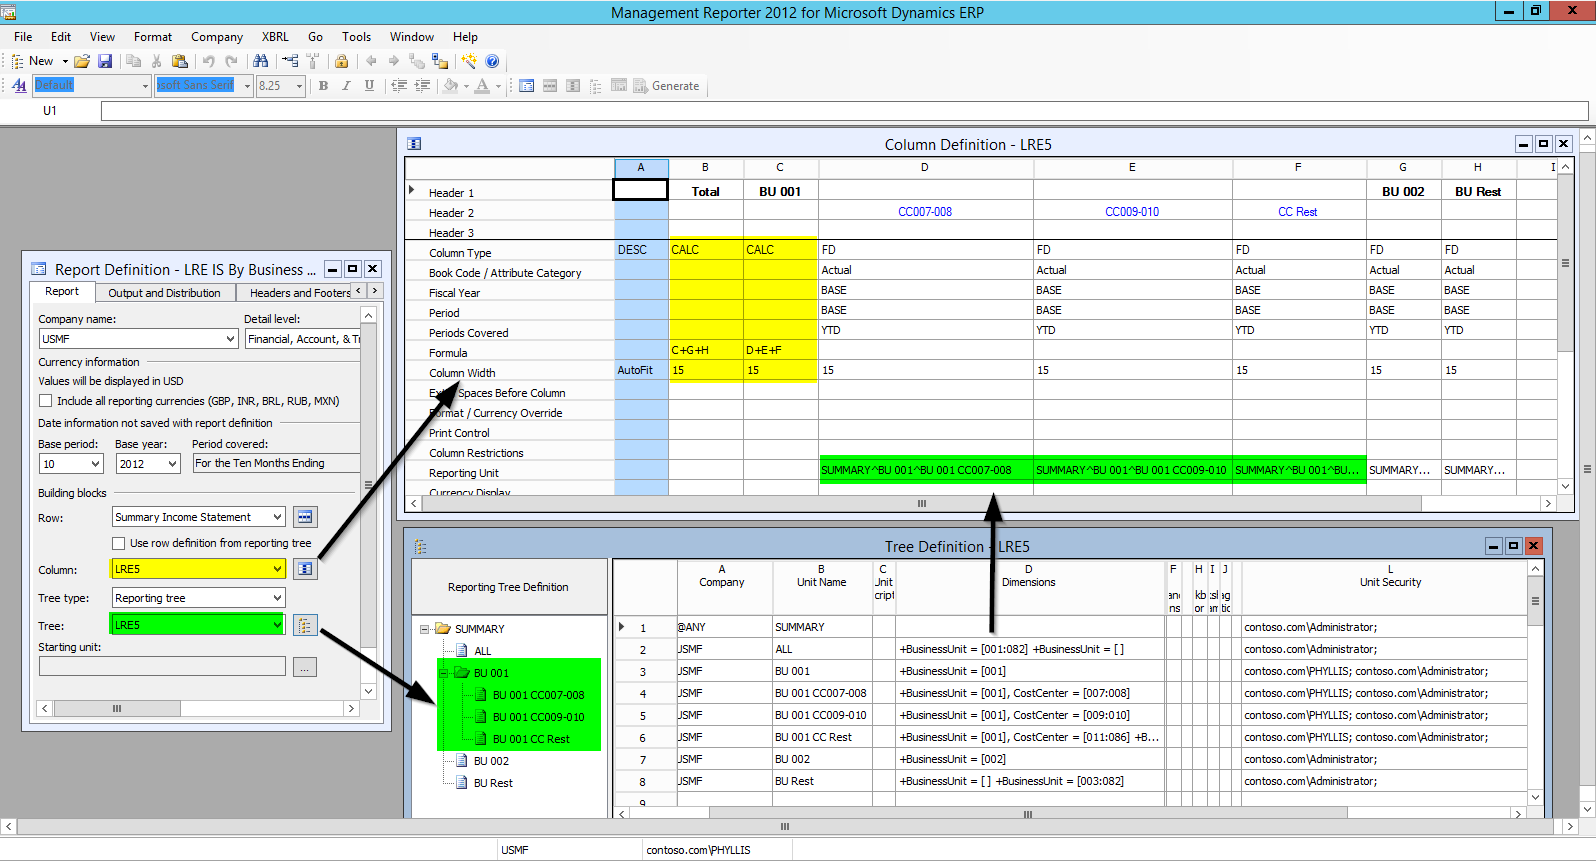1596x861 pixels.
Task: Select BU Rest in the reporting tree
Action: click(x=492, y=783)
